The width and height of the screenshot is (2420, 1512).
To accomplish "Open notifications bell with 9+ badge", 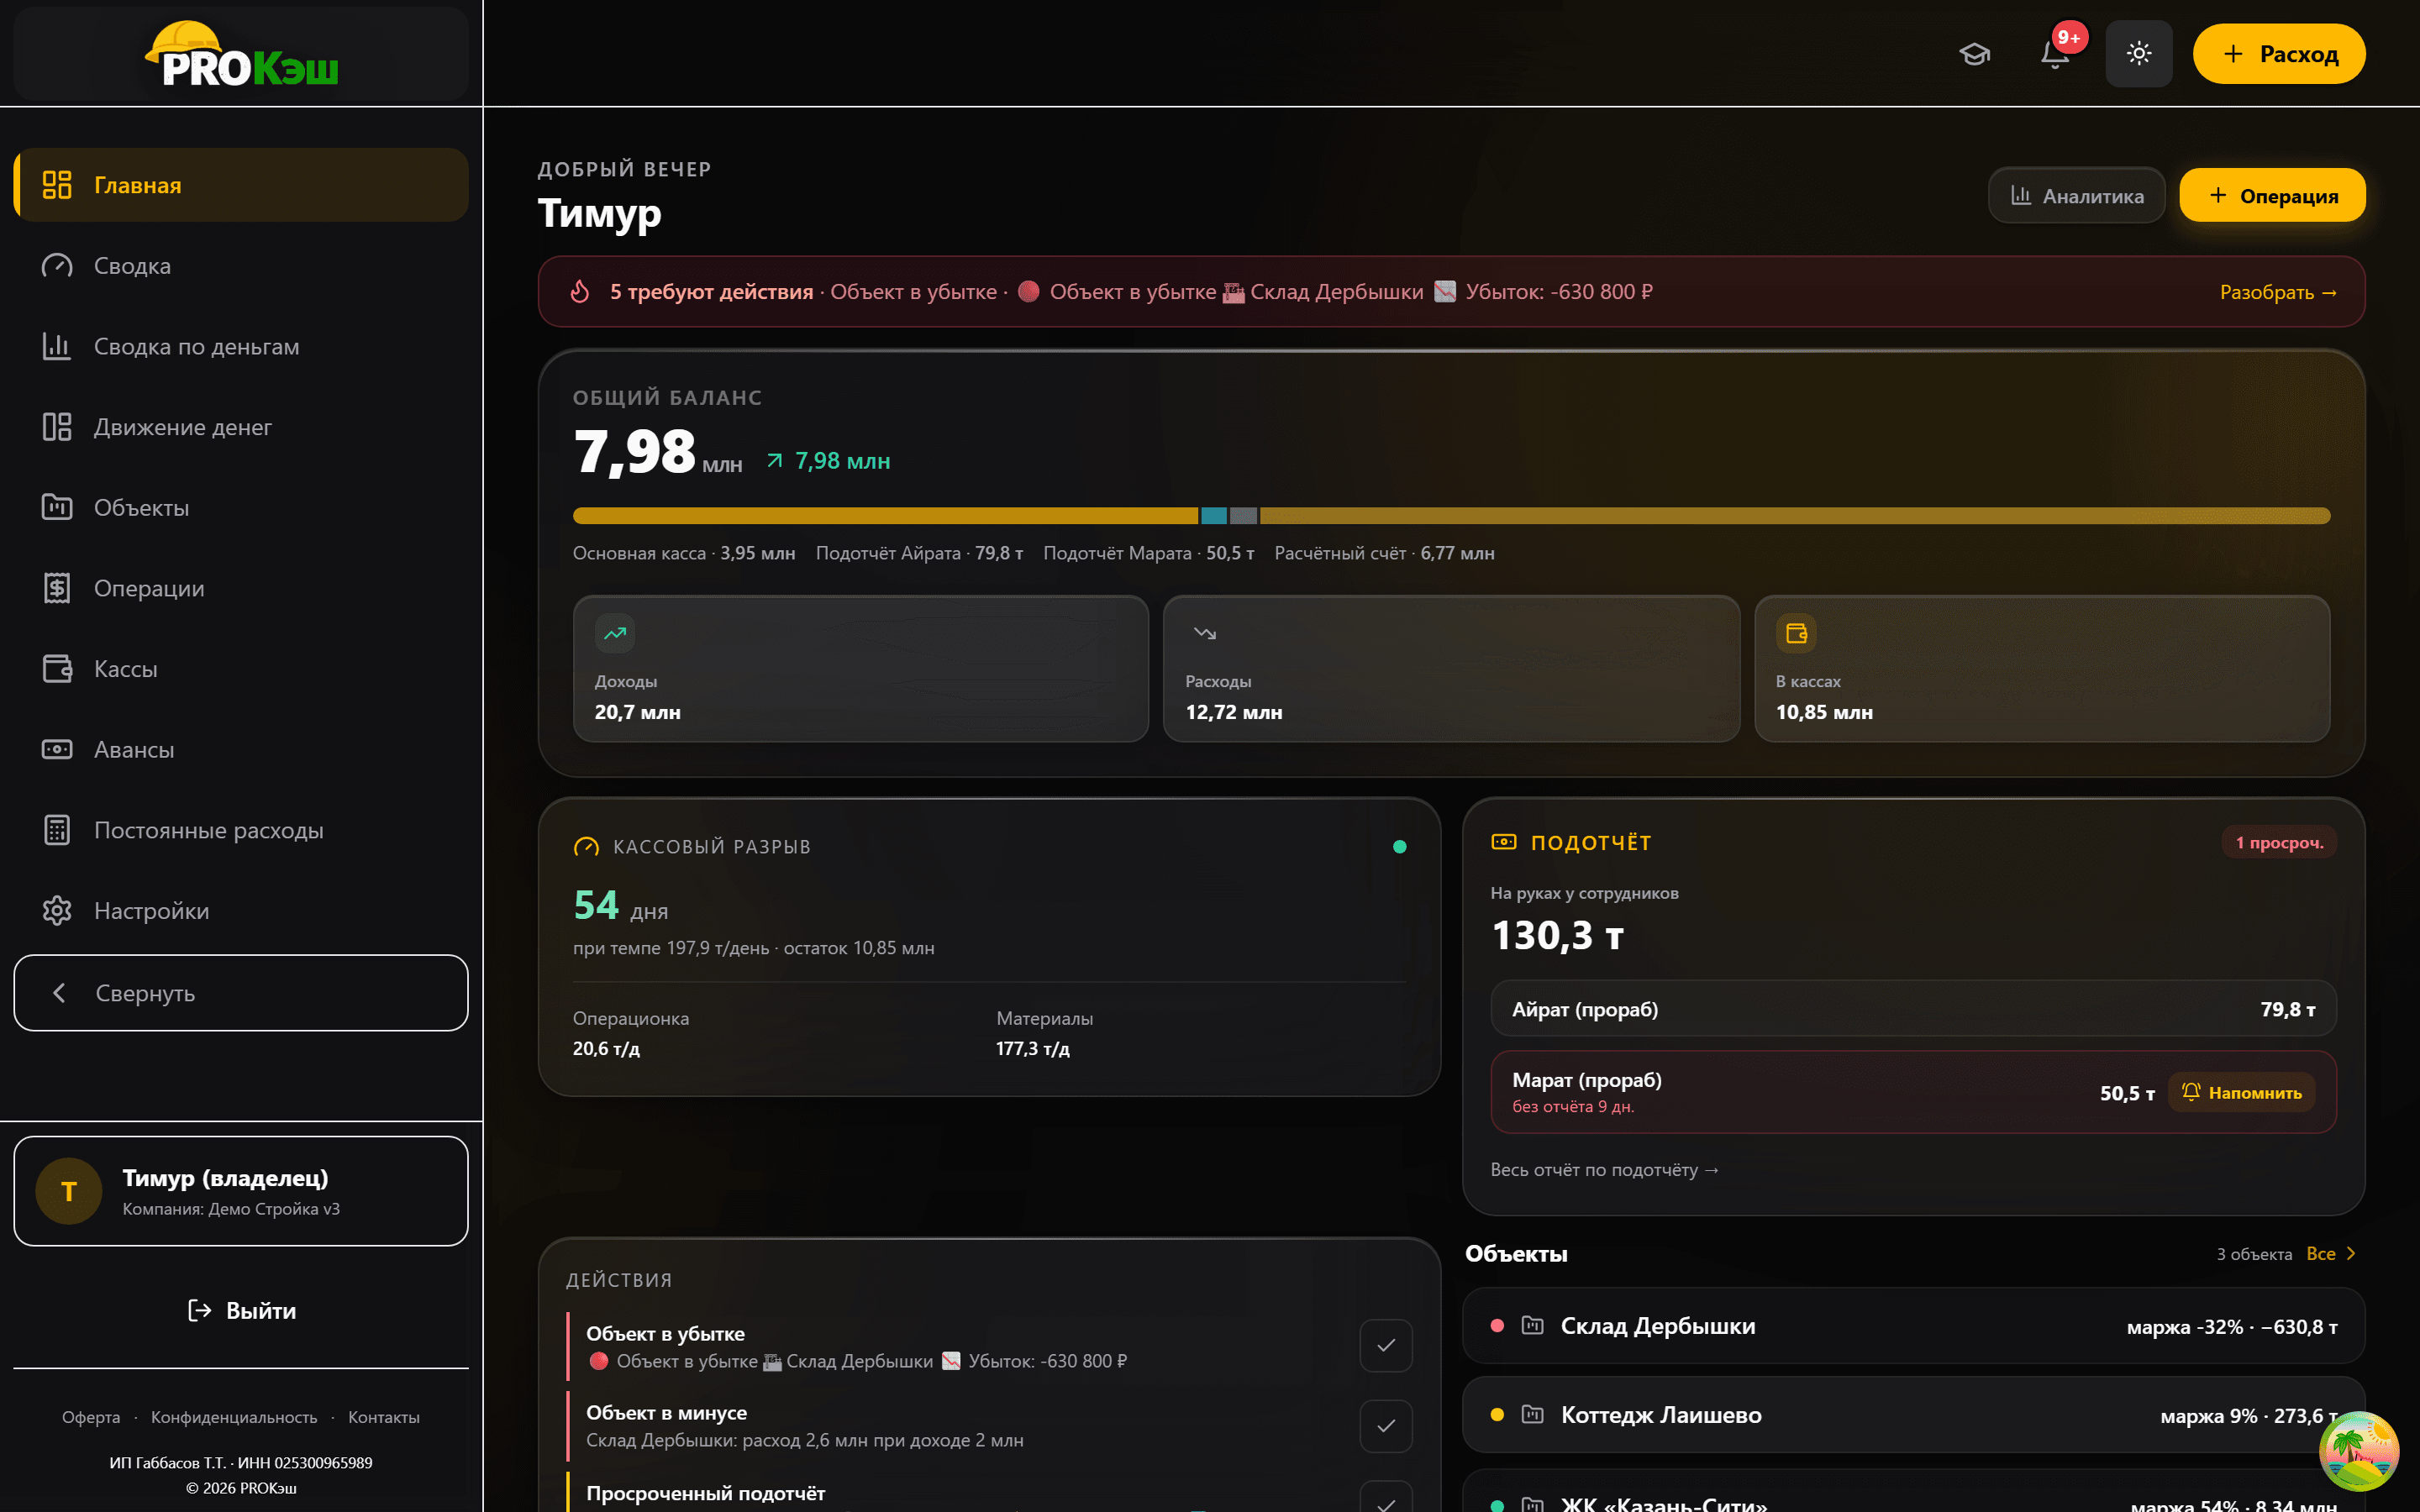I will coord(2056,54).
